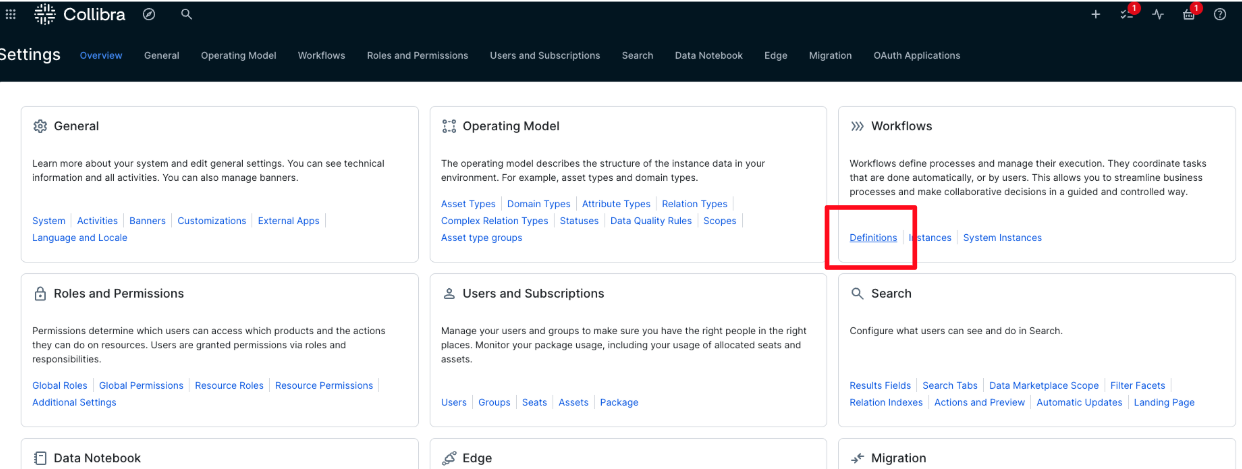
Task: Open Actions and Preview link
Action: click(979, 403)
